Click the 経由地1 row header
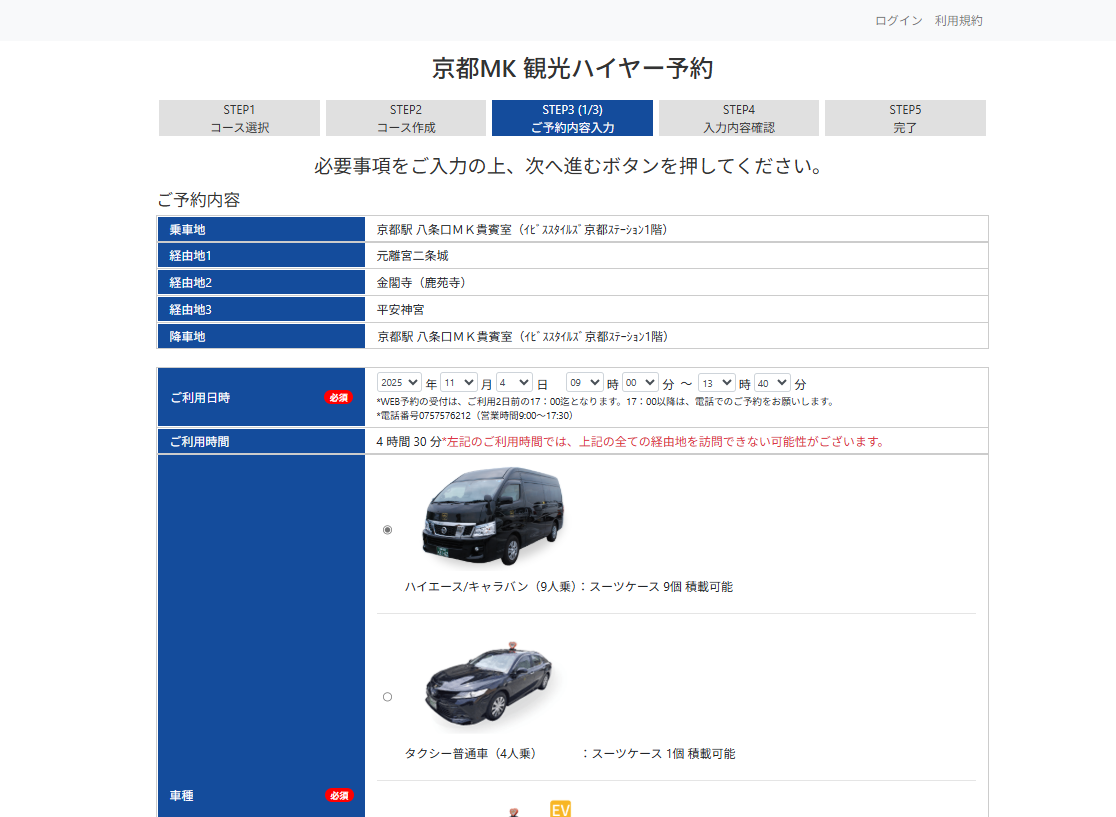 (261, 255)
